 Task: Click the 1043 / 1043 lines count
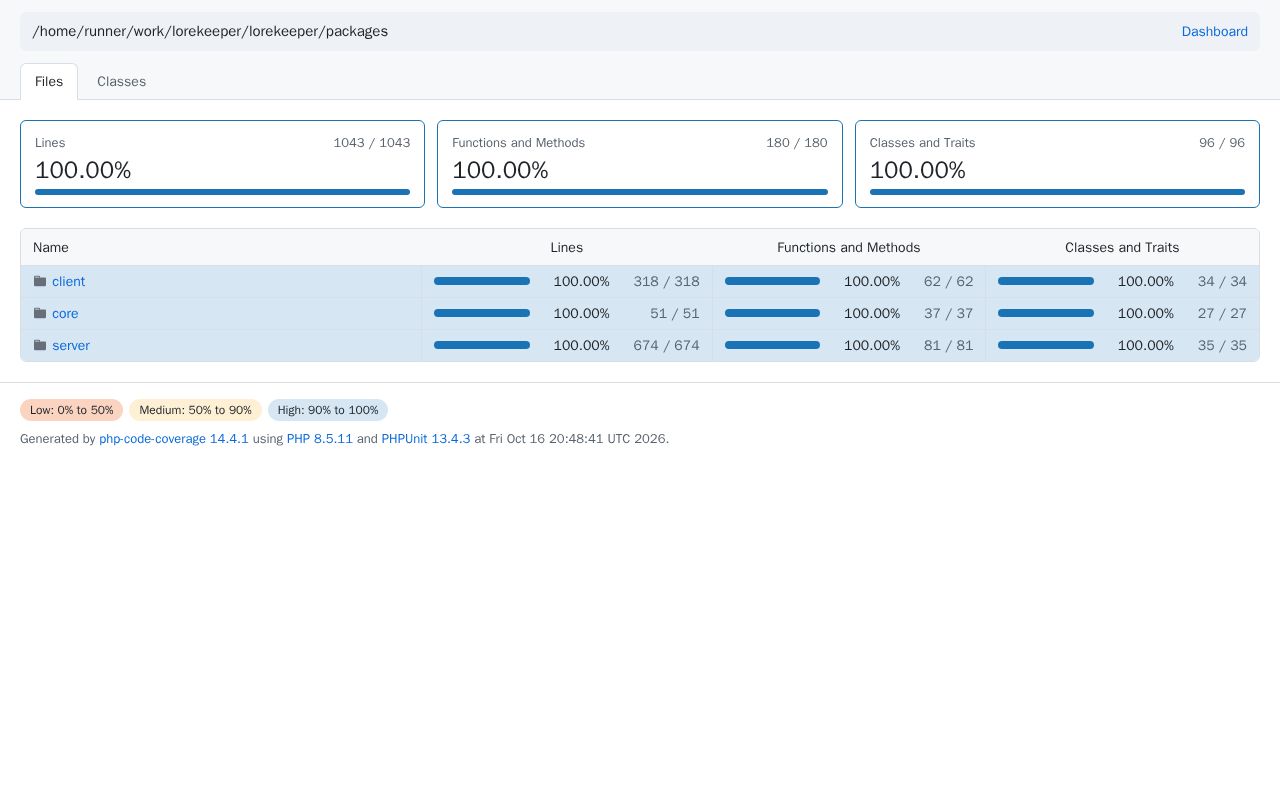[372, 143]
